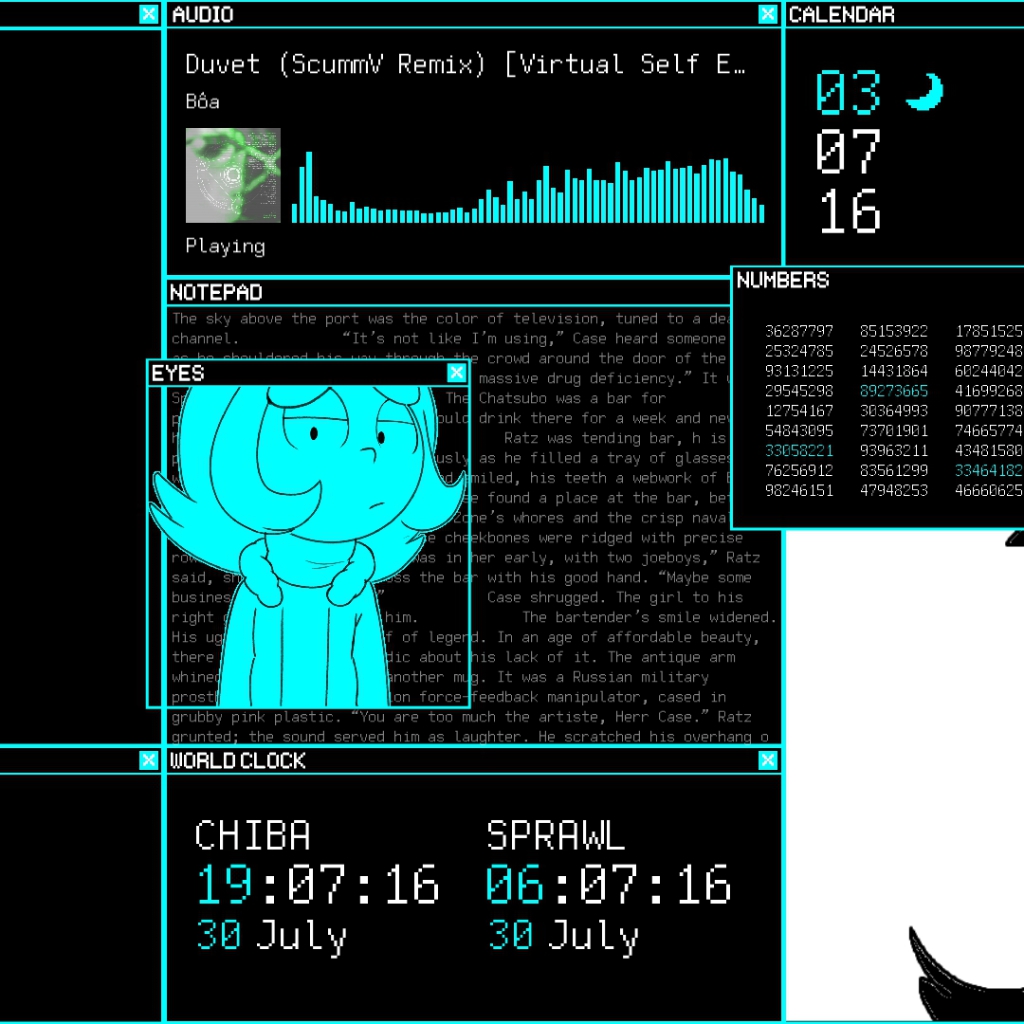Click the Notepad line starting "grubby pink plastic"
Screen dimensions: 1024x1024
pyautogui.click(x=462, y=717)
